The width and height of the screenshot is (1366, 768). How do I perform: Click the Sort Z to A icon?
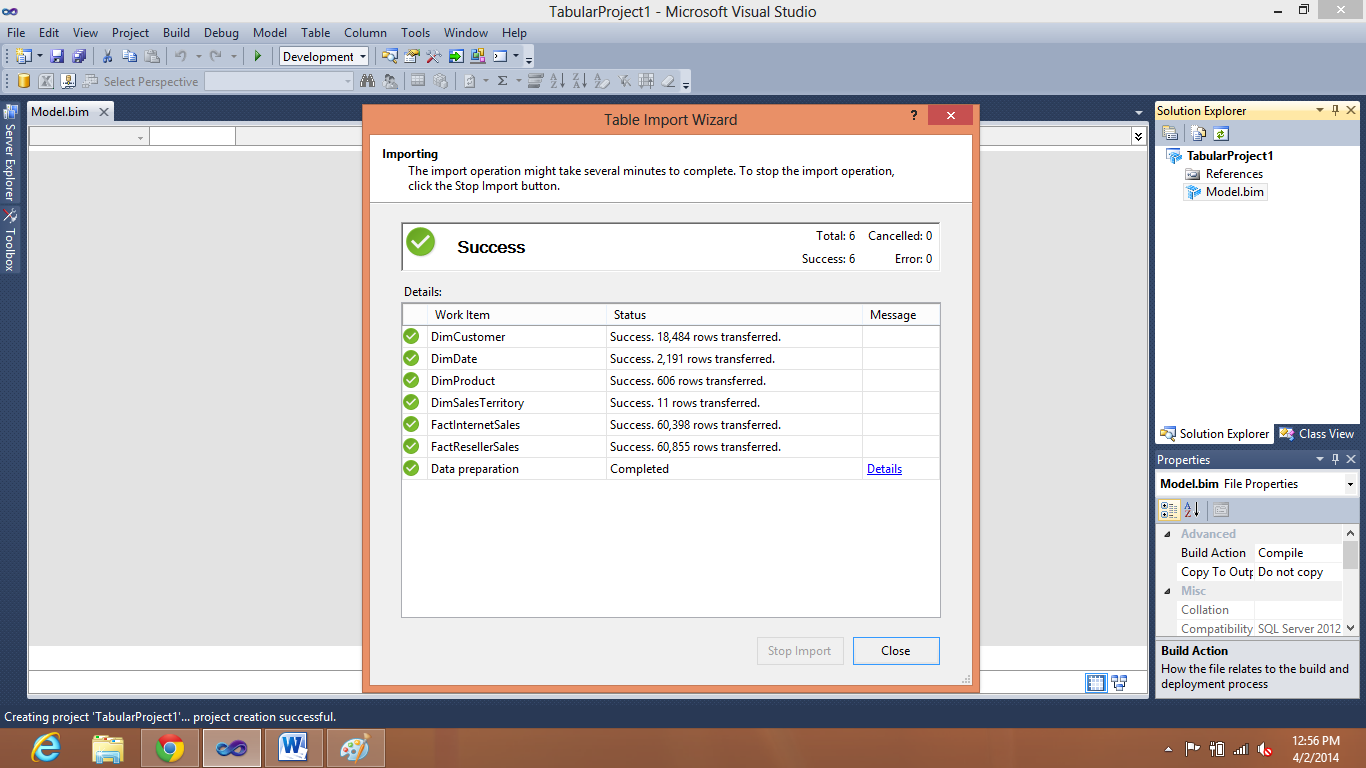click(x=580, y=81)
